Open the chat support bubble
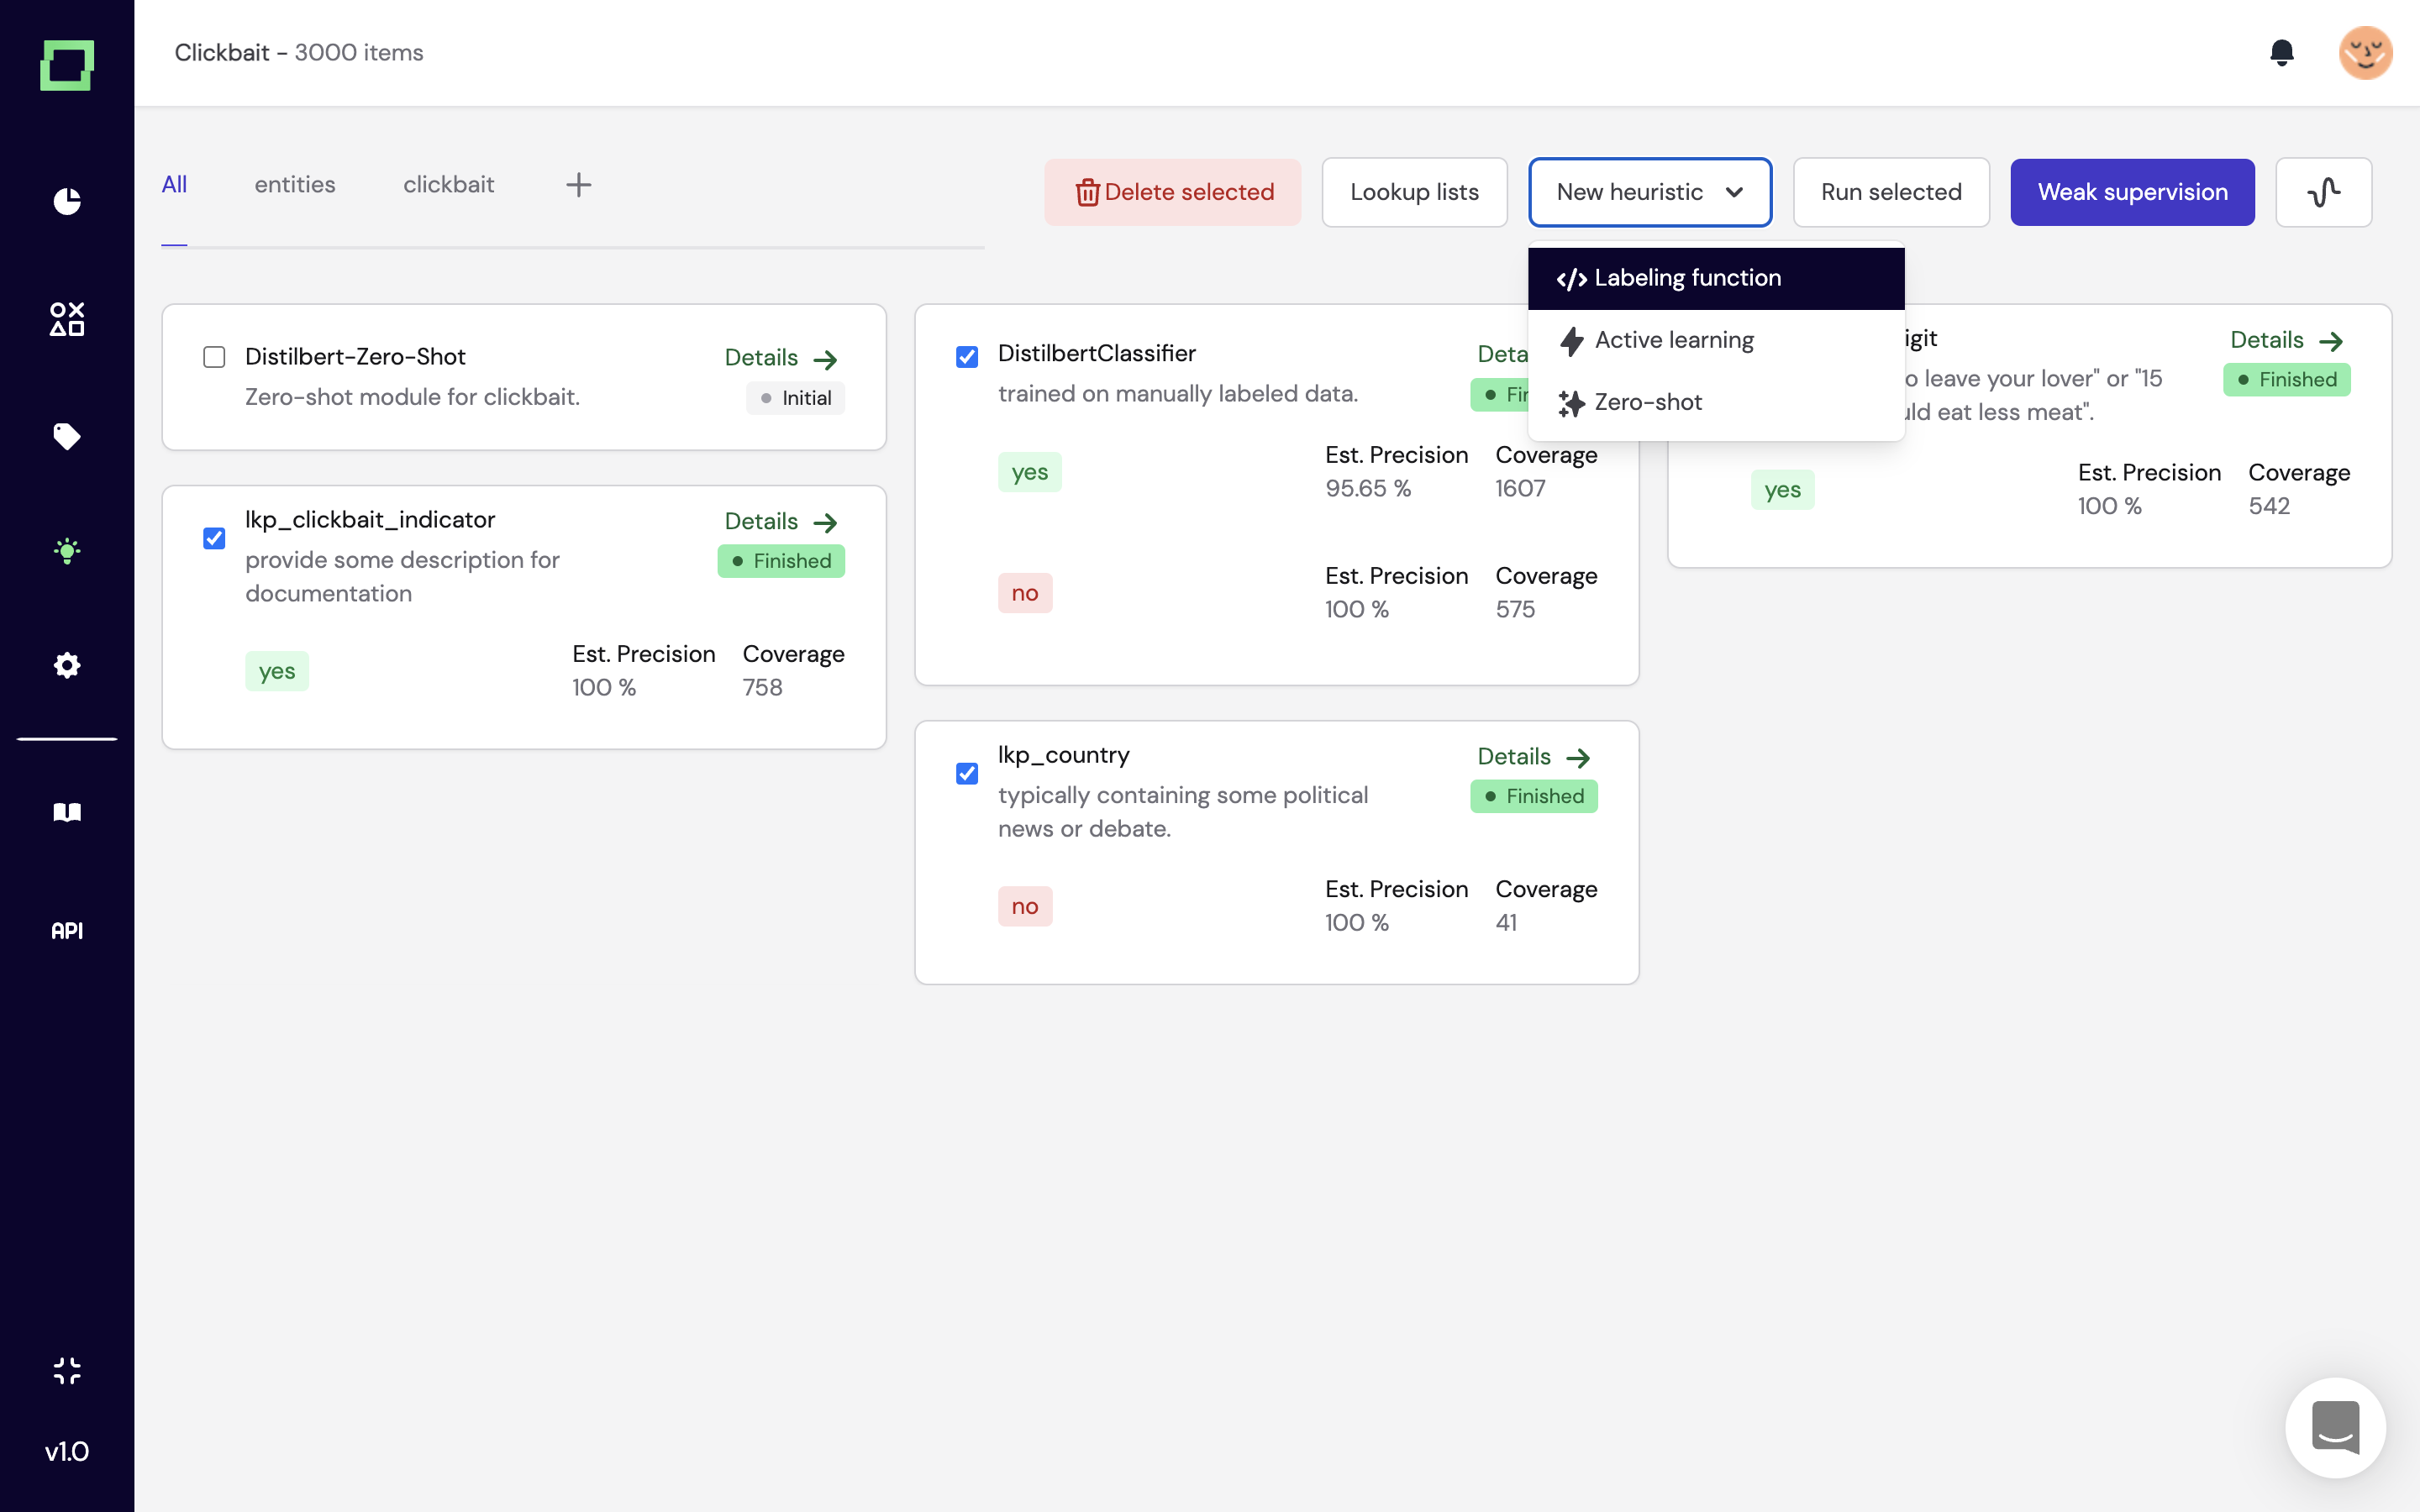2420x1512 pixels. [x=2334, y=1427]
